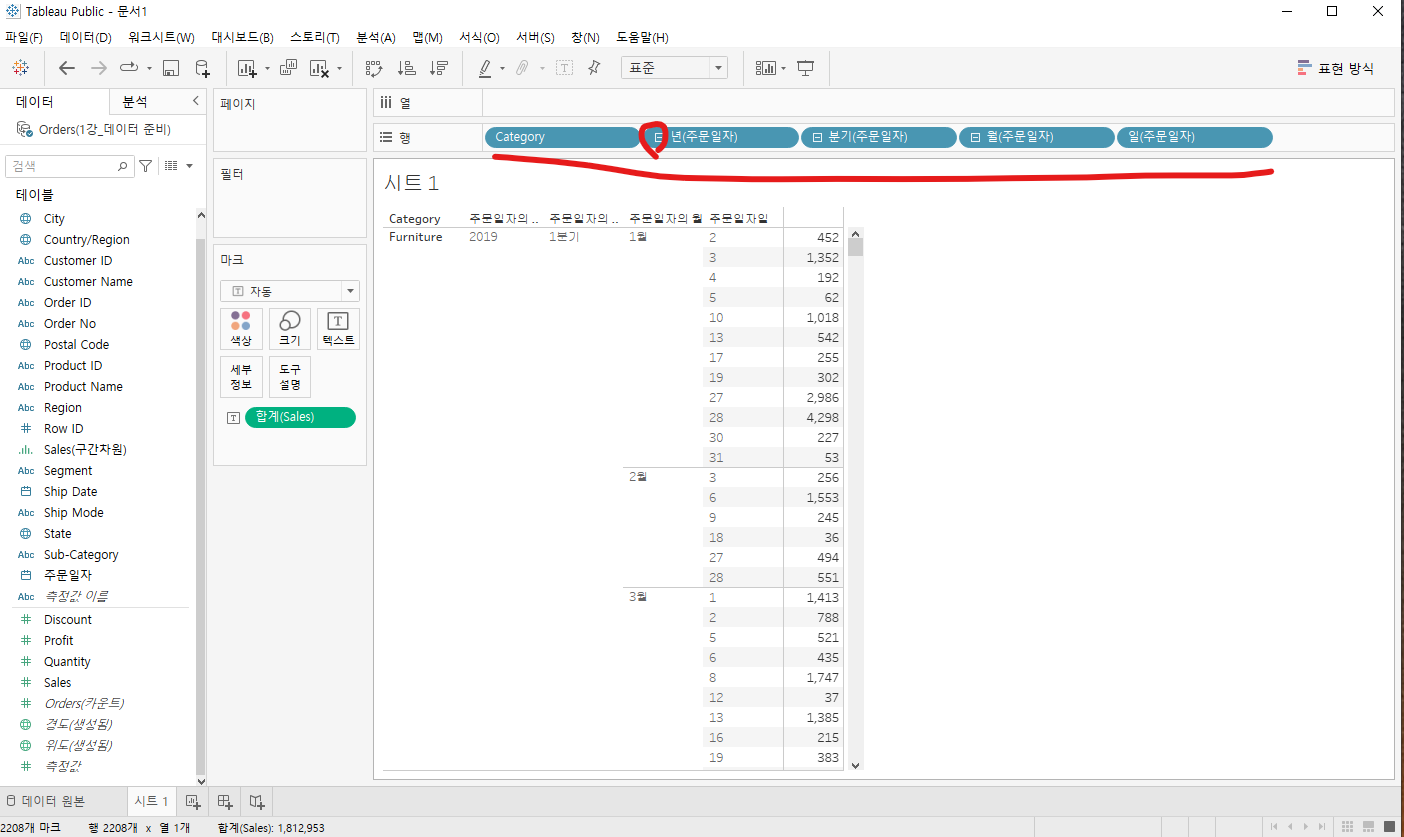The height and width of the screenshot is (837, 1404).
Task: Sort ascending using the toolbar icon
Action: pyautogui.click(x=406, y=68)
